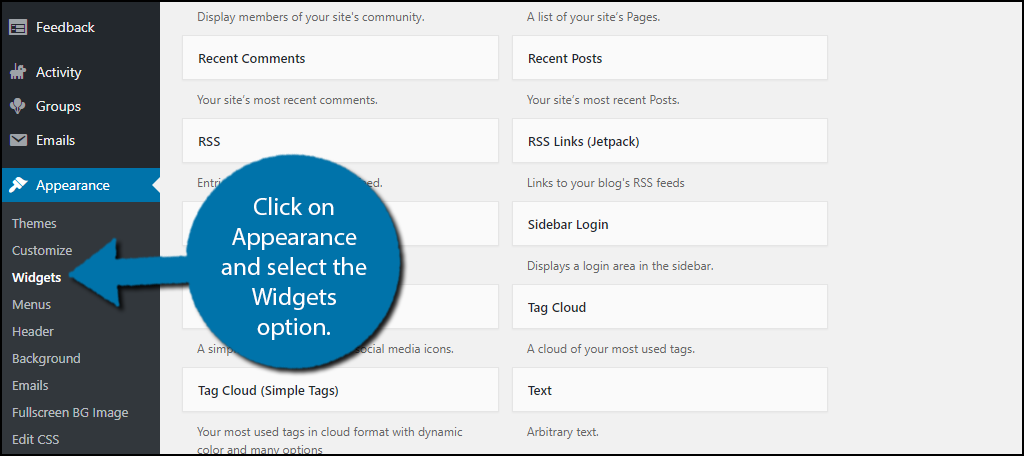Expand the Sidebar Login widget

pos(670,224)
